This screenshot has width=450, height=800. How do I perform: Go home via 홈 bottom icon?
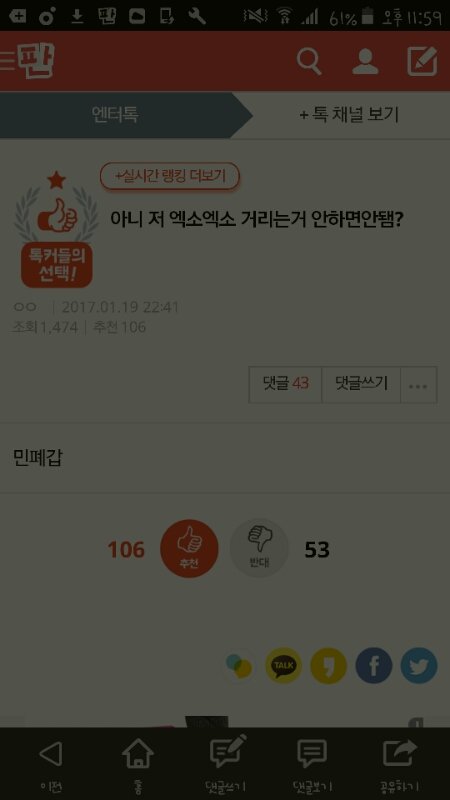138,764
